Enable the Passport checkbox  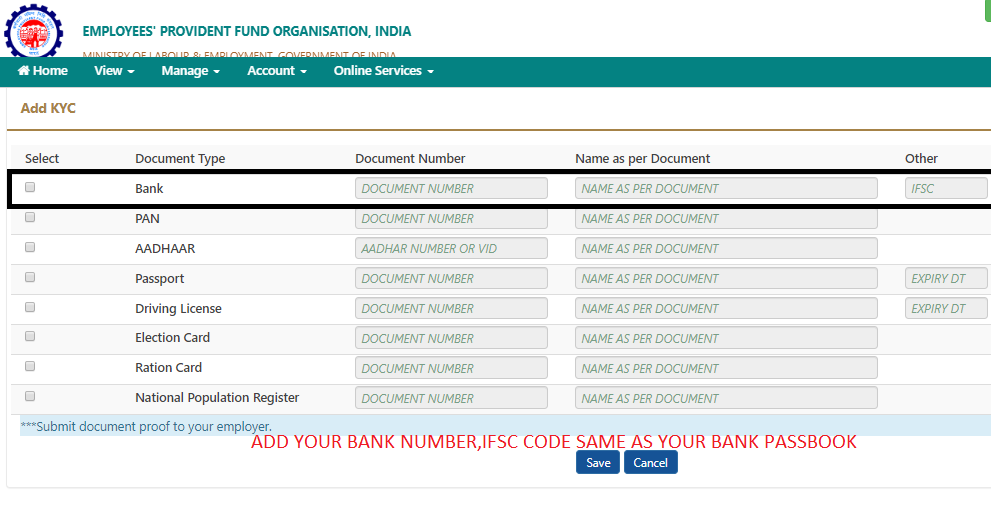(30, 277)
